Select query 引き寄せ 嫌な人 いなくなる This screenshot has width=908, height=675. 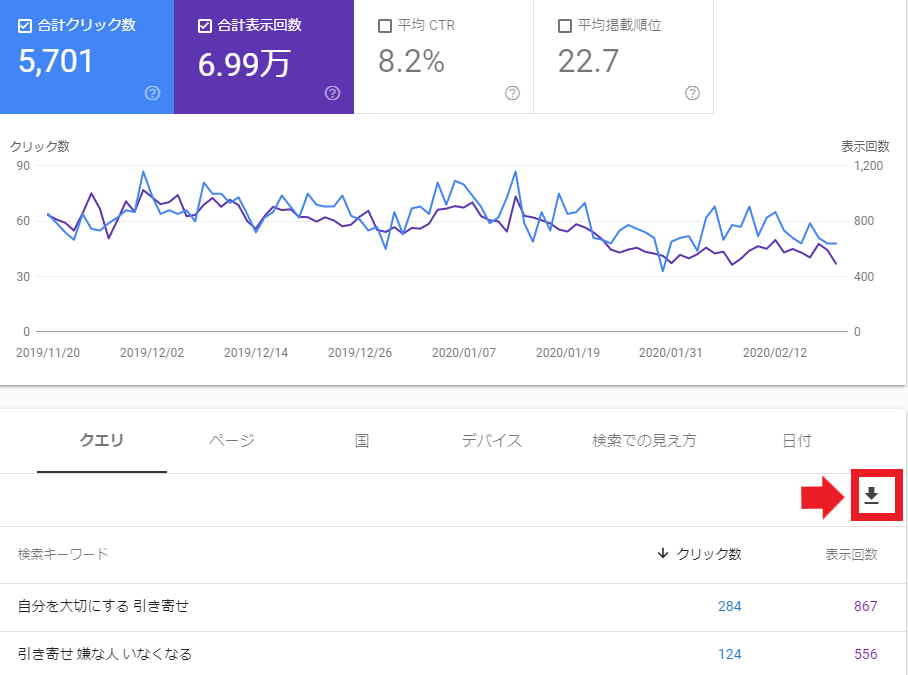click(x=105, y=654)
